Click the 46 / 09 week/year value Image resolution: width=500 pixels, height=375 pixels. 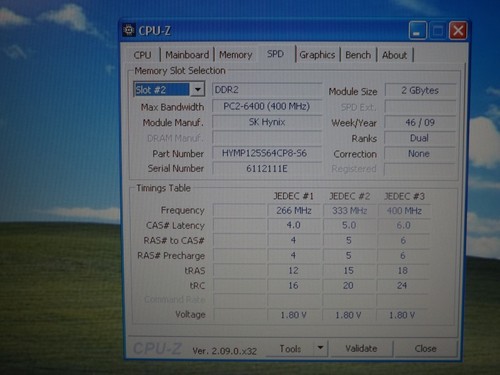420,122
